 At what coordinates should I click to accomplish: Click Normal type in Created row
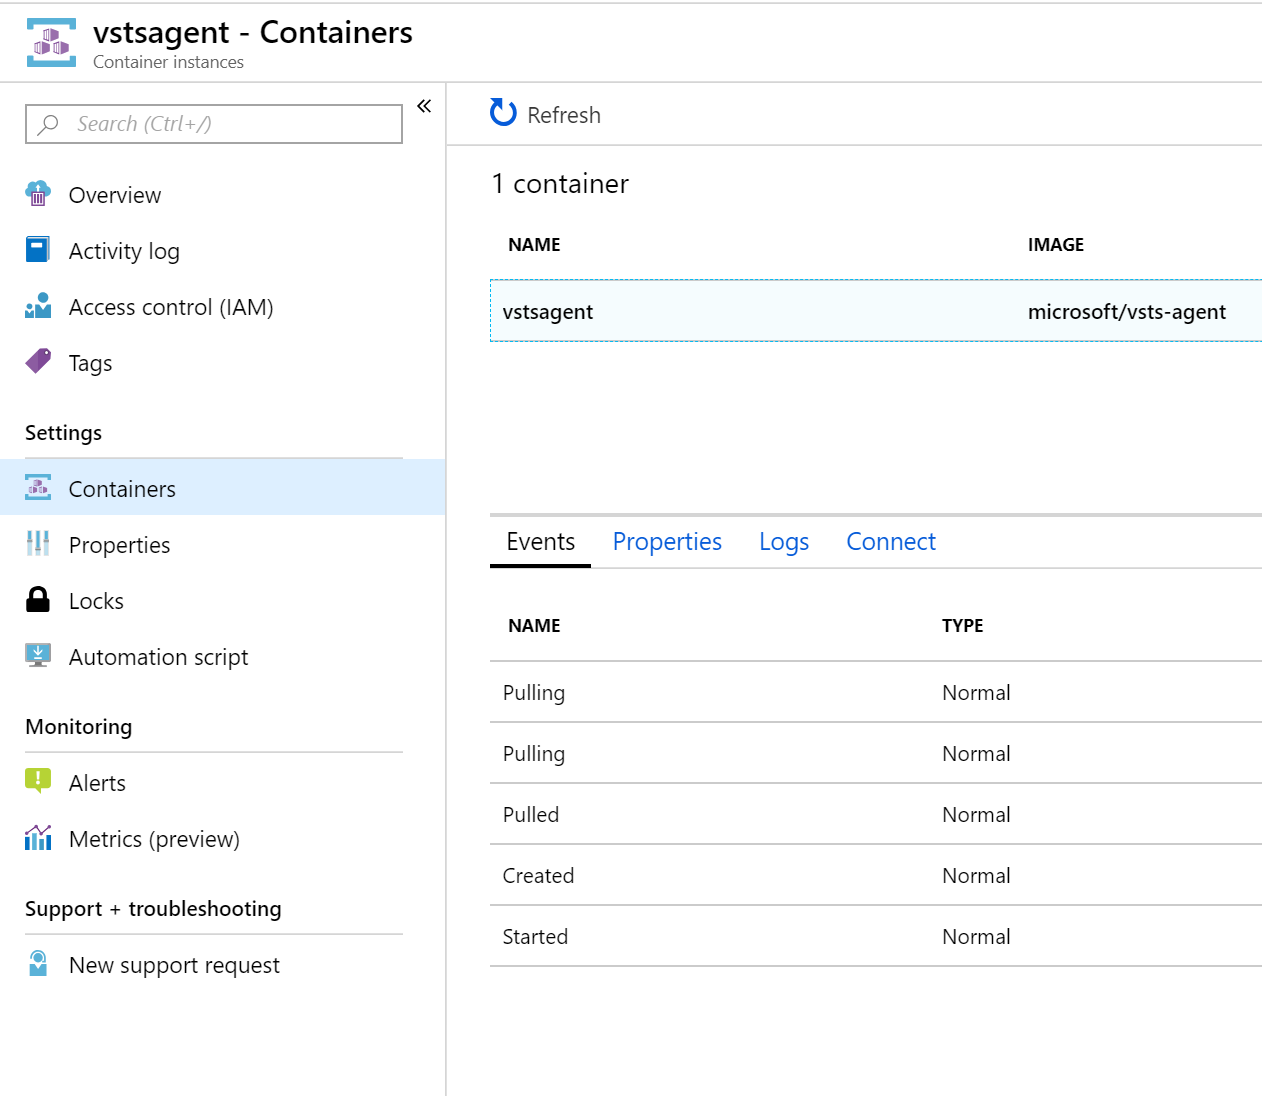click(976, 876)
